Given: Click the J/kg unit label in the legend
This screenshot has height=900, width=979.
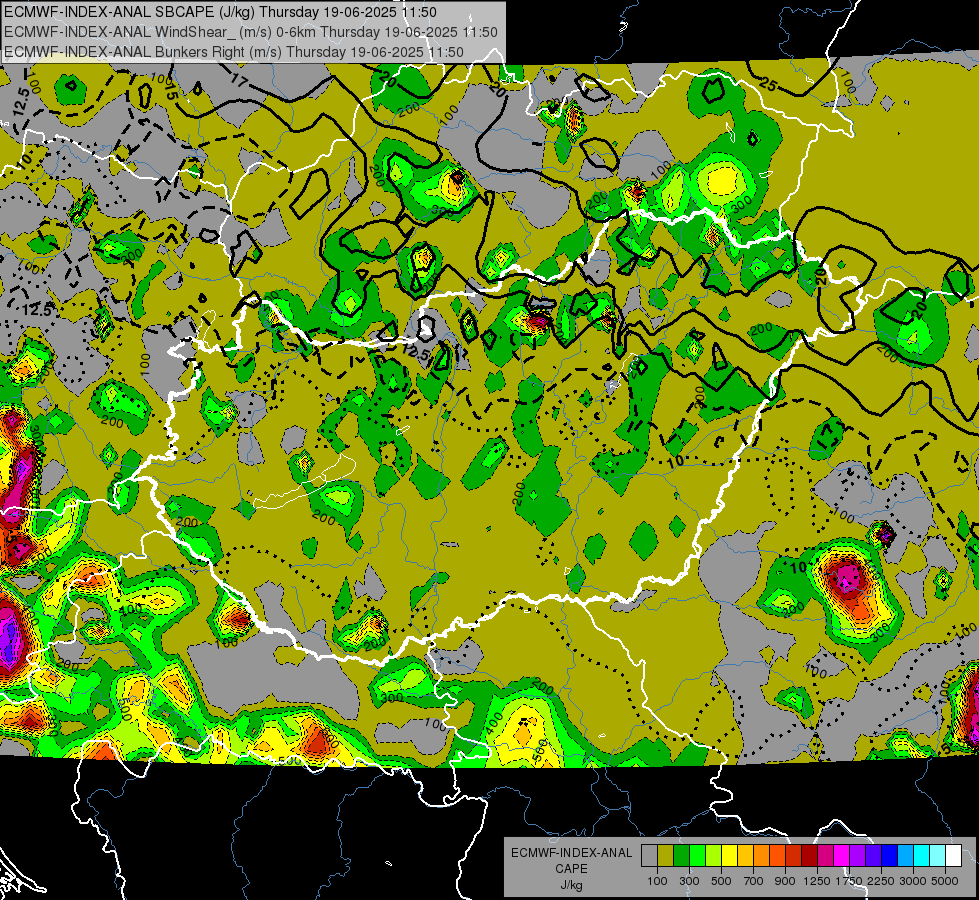Looking at the screenshot, I should [571, 886].
